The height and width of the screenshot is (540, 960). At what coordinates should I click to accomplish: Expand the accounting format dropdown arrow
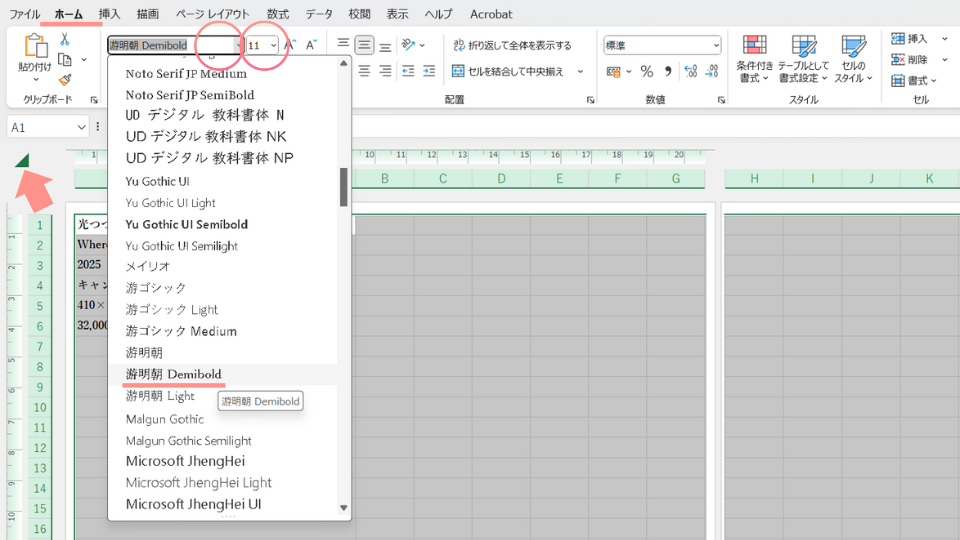pyautogui.click(x=629, y=72)
